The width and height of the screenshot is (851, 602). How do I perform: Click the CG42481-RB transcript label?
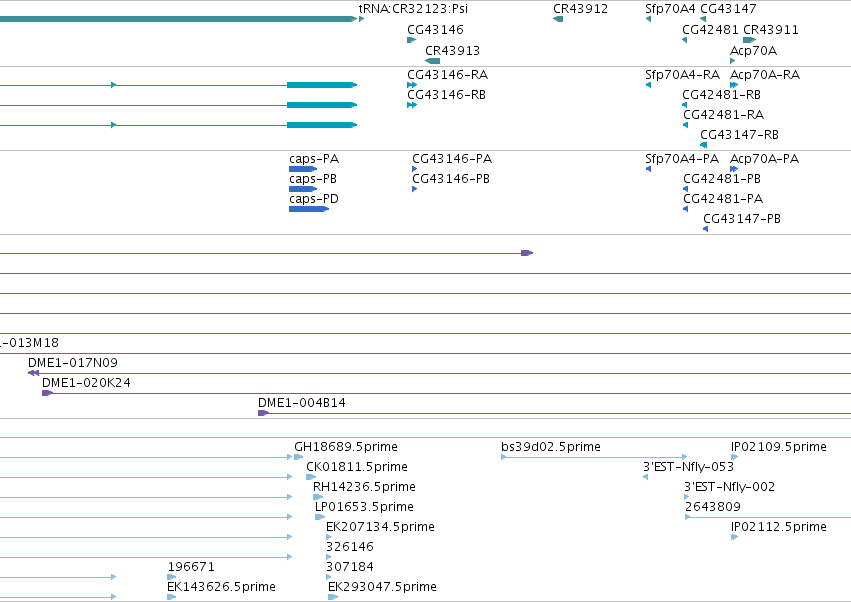click(721, 94)
